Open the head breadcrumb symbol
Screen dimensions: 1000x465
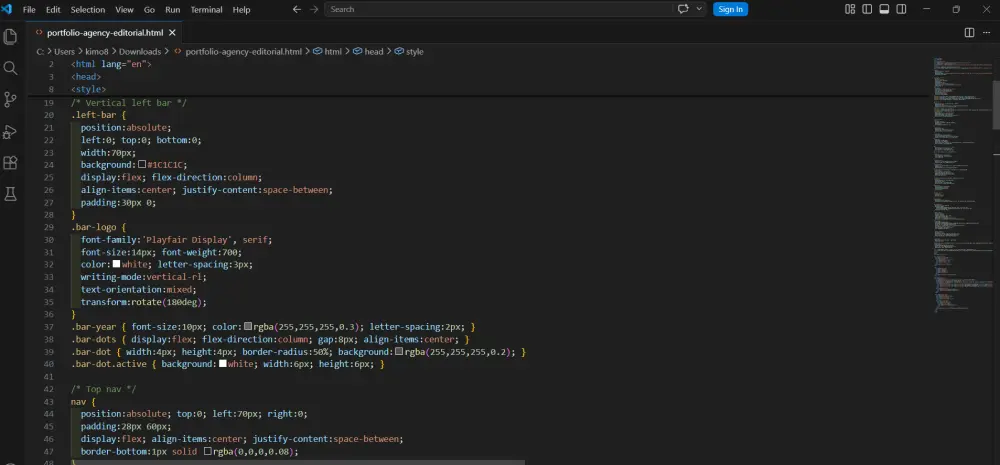coord(374,52)
